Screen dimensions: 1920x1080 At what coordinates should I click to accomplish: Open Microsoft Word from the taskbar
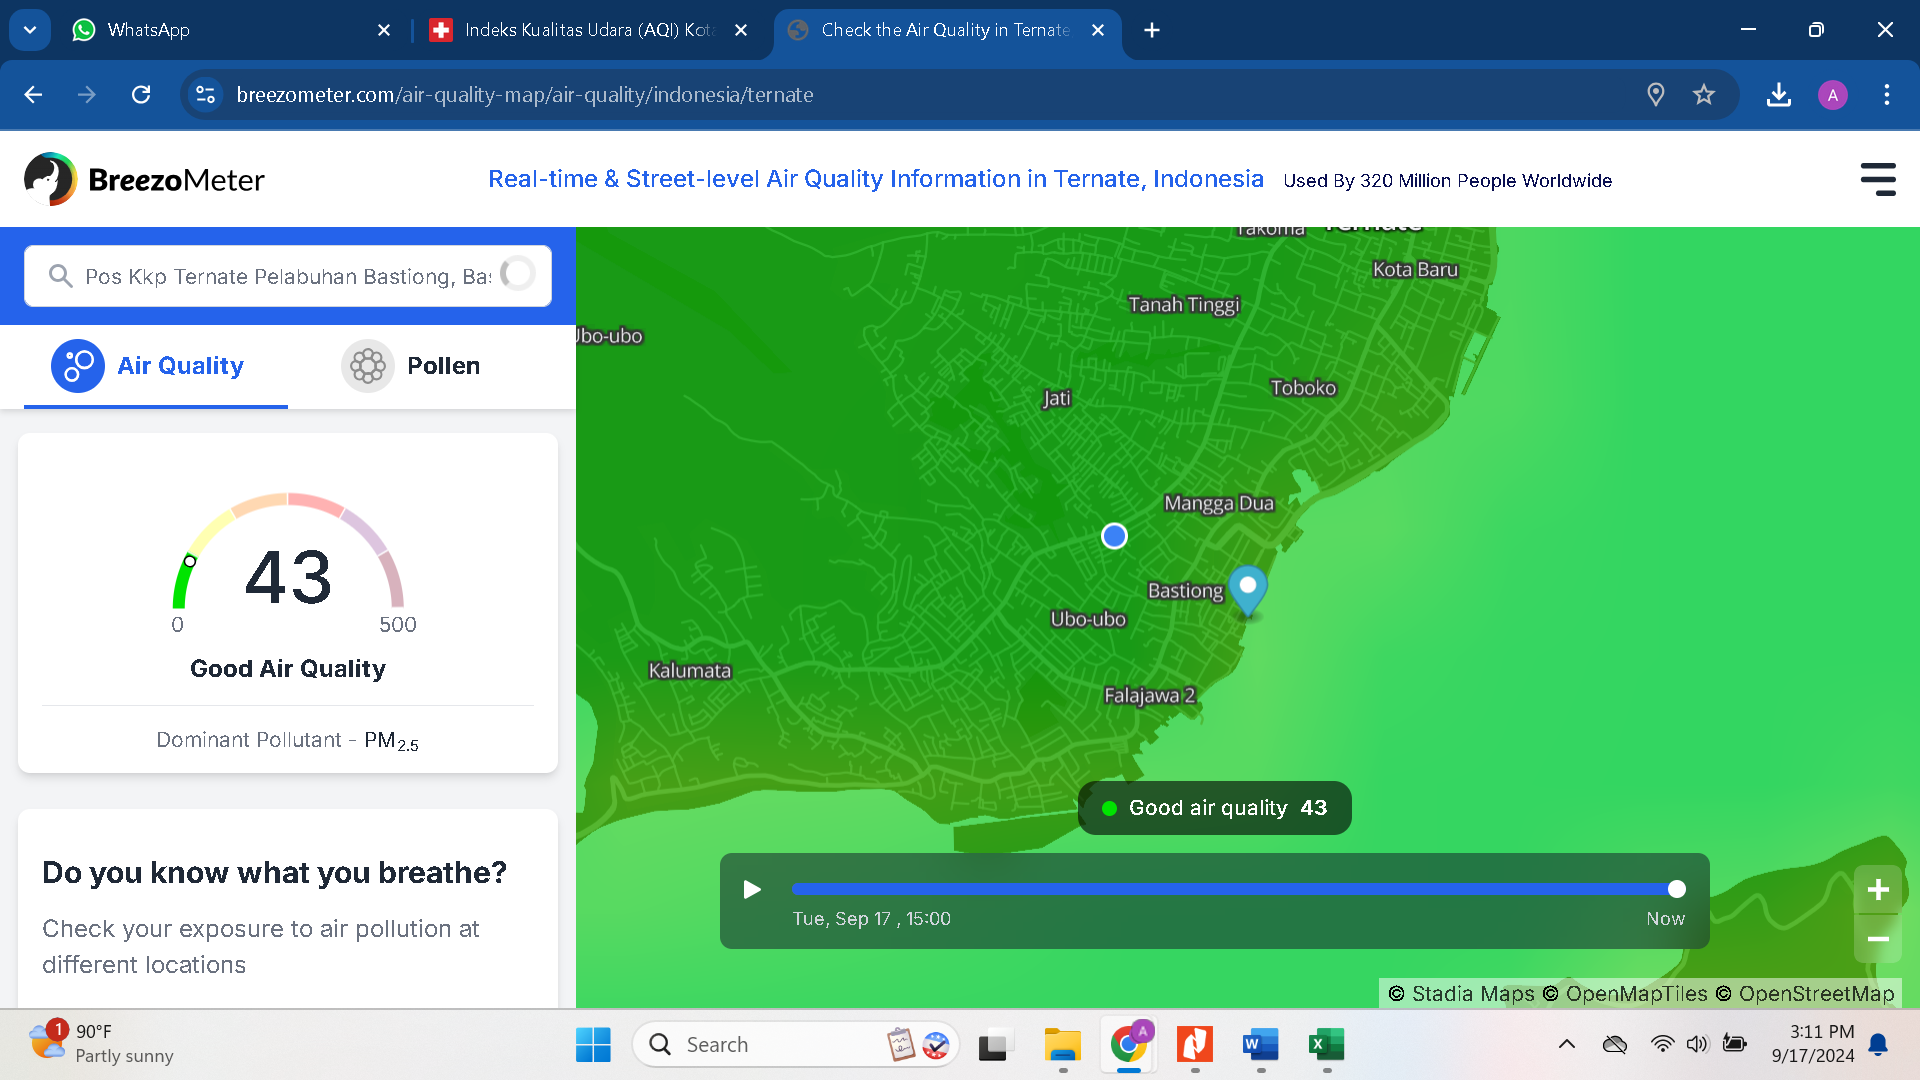coord(1261,1045)
